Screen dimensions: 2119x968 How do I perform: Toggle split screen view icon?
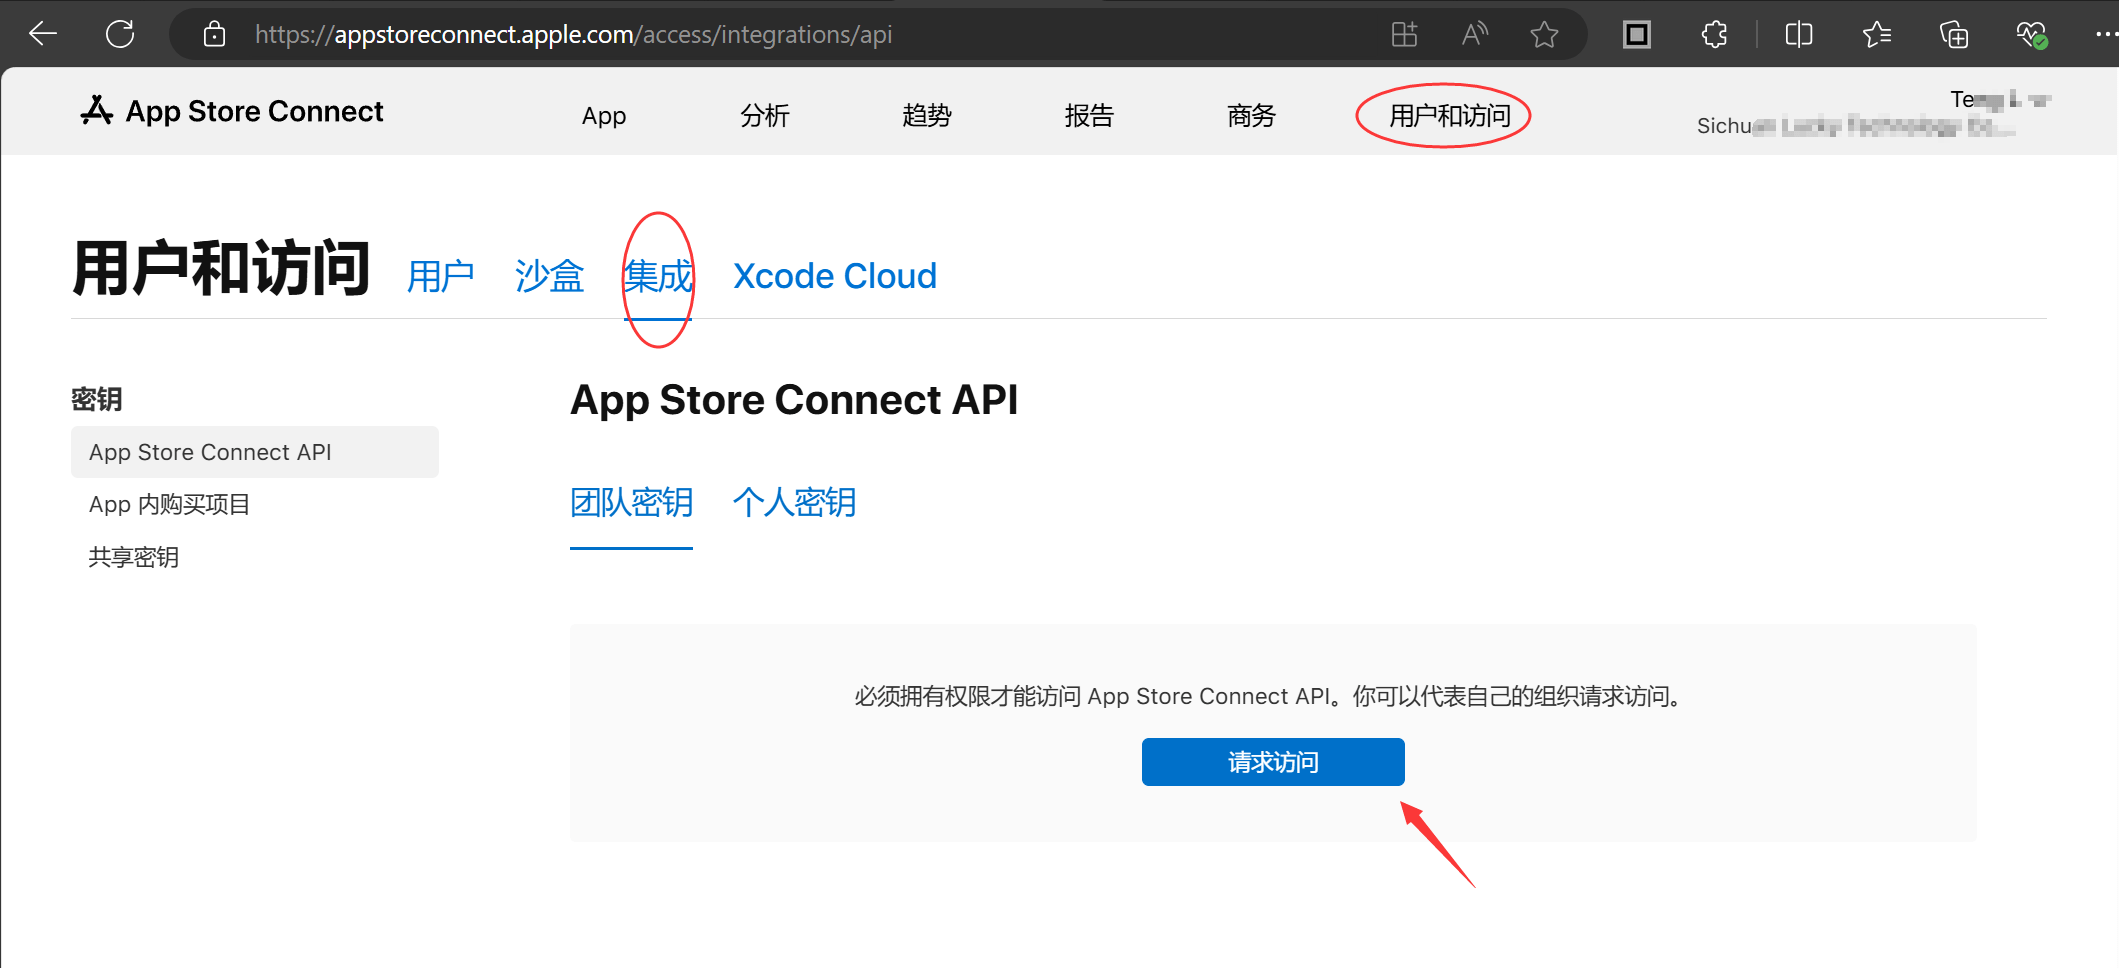1798,35
